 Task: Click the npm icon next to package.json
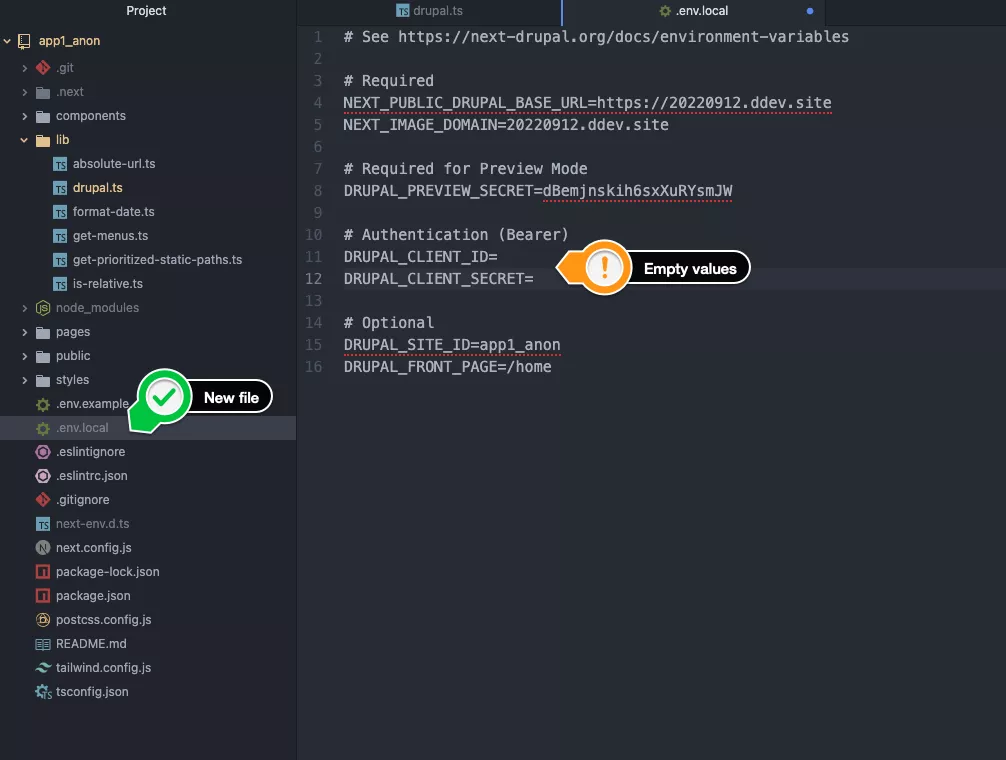43,596
